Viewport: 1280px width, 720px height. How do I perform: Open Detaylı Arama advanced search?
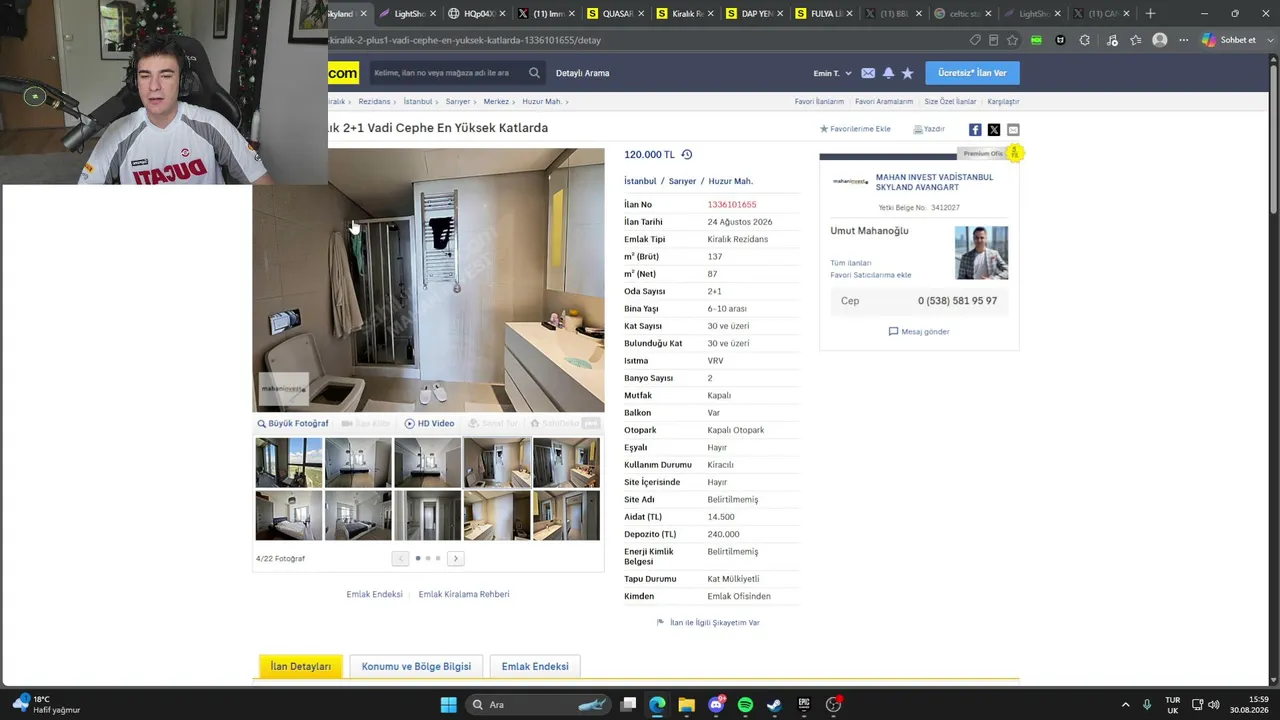pyautogui.click(x=582, y=73)
